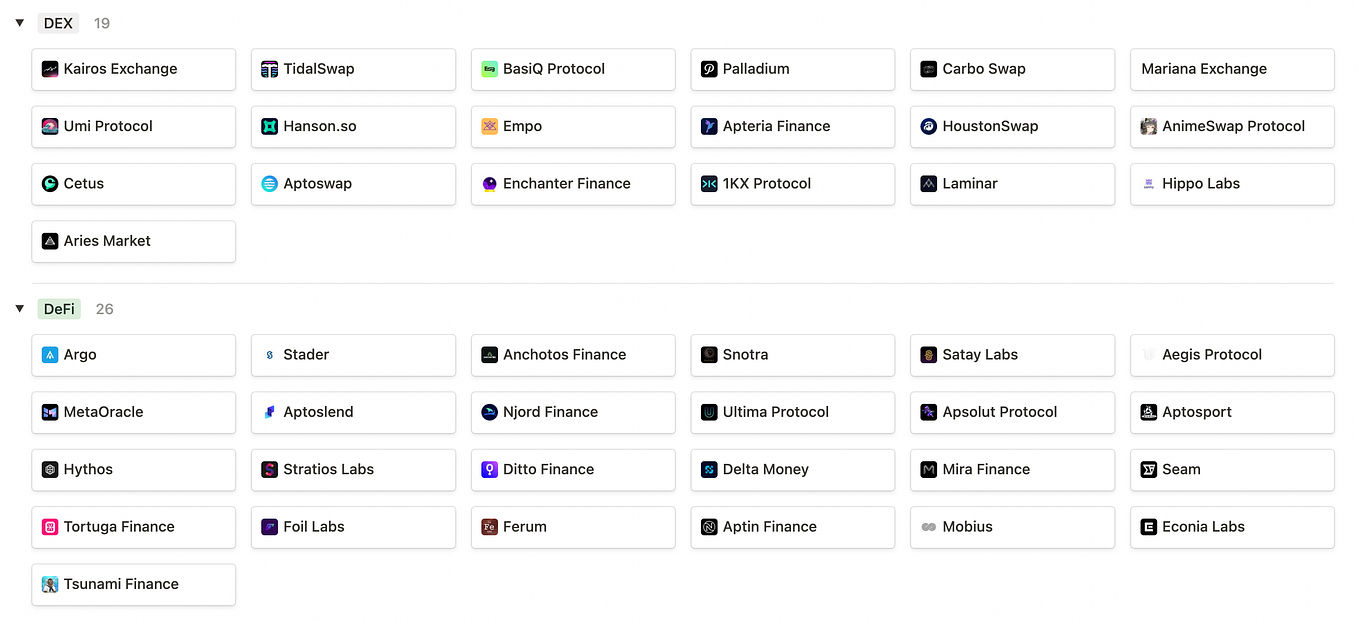Click the Kairos Exchange logo icon

click(x=51, y=69)
